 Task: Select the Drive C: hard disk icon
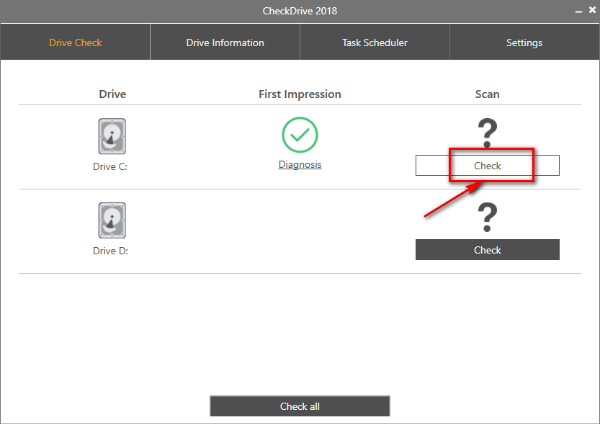pyautogui.click(x=112, y=136)
